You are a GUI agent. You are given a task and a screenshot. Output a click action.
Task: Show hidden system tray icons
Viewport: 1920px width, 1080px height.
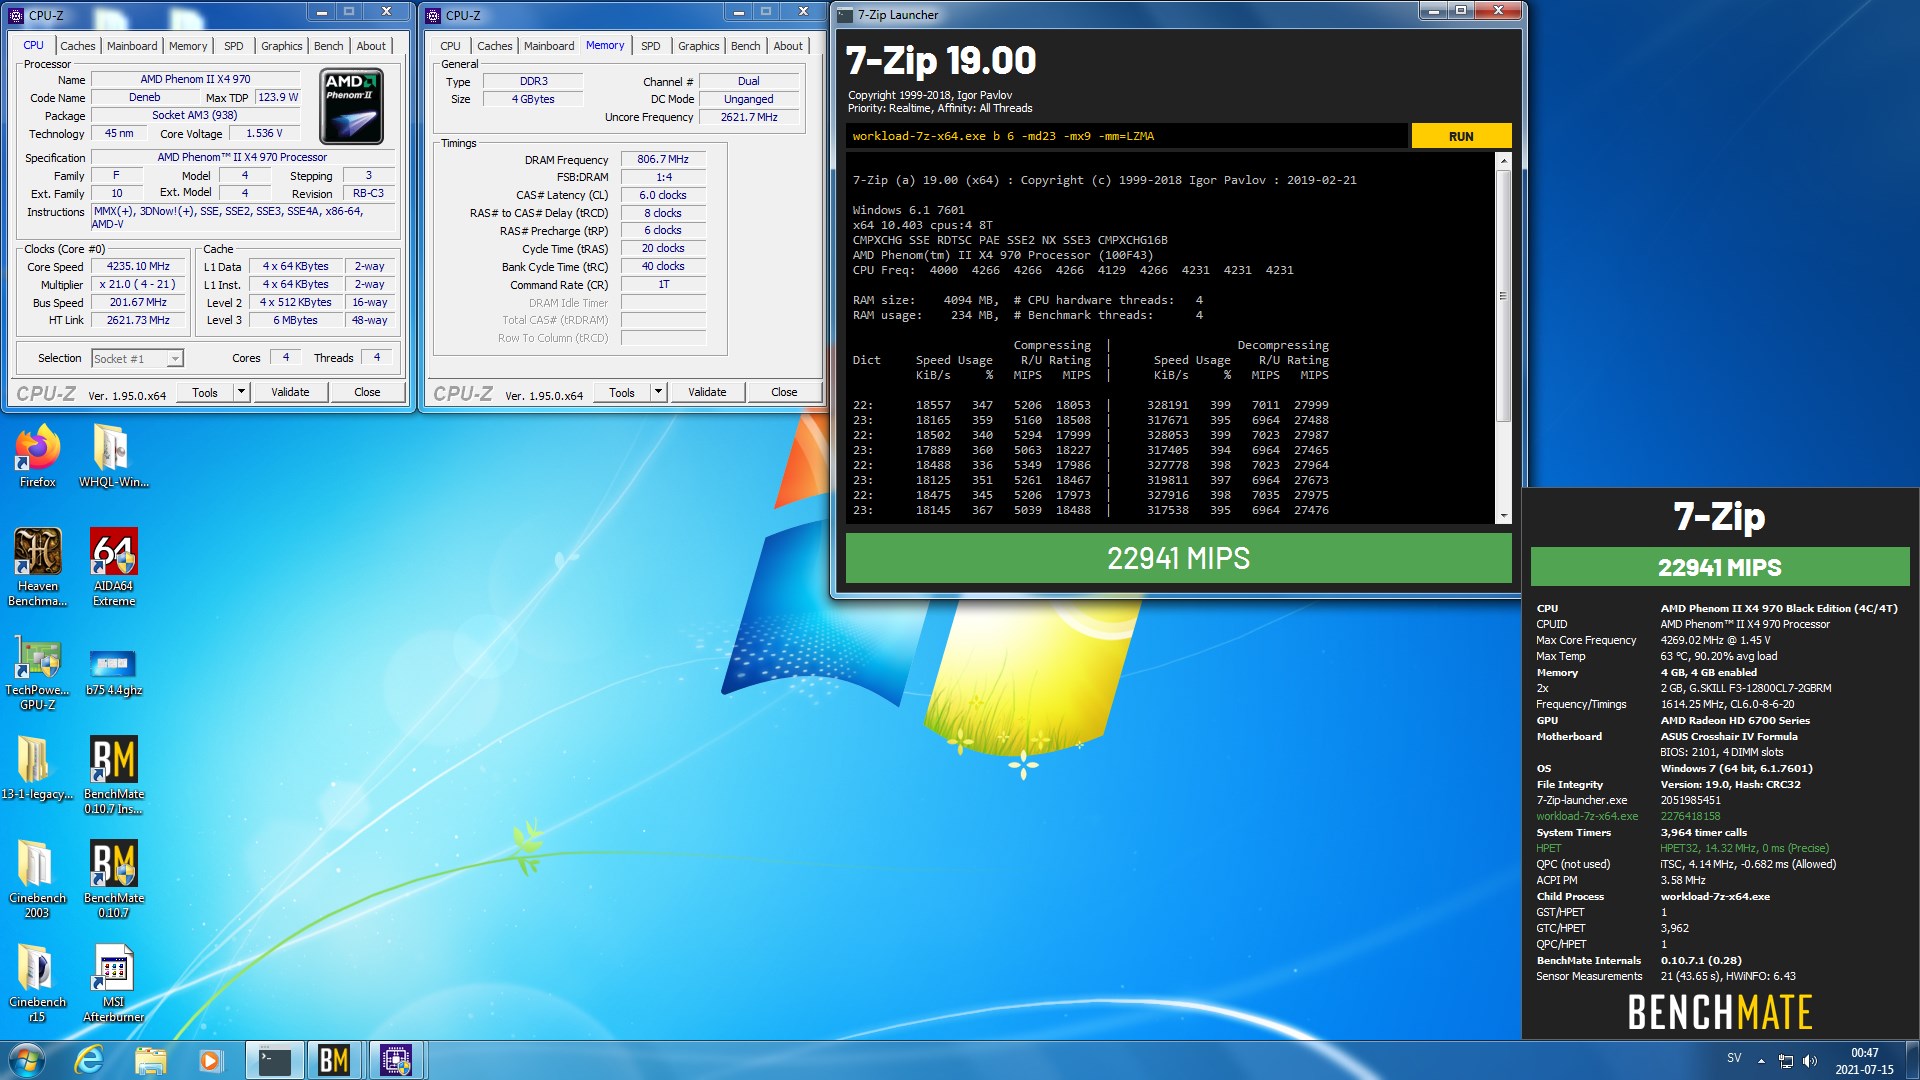1761,1060
